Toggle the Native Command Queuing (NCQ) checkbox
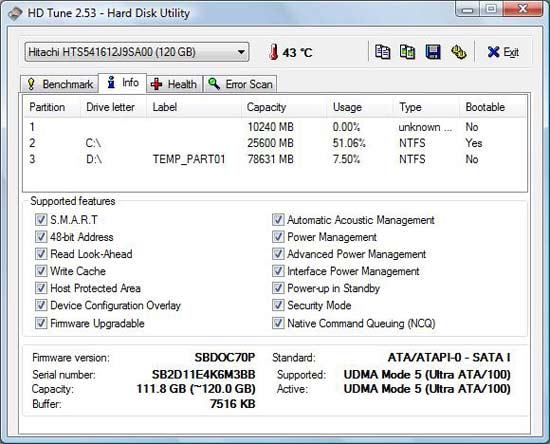The width and height of the screenshot is (550, 444). point(278,323)
